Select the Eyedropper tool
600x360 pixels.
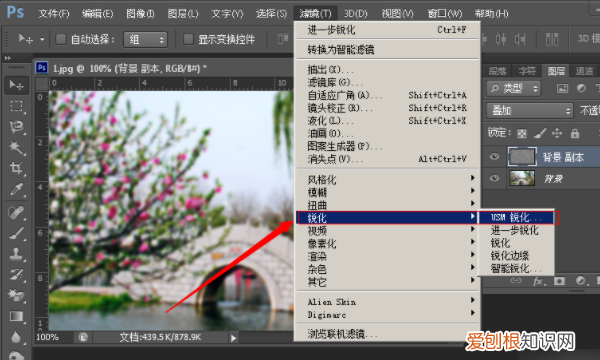(x=16, y=189)
